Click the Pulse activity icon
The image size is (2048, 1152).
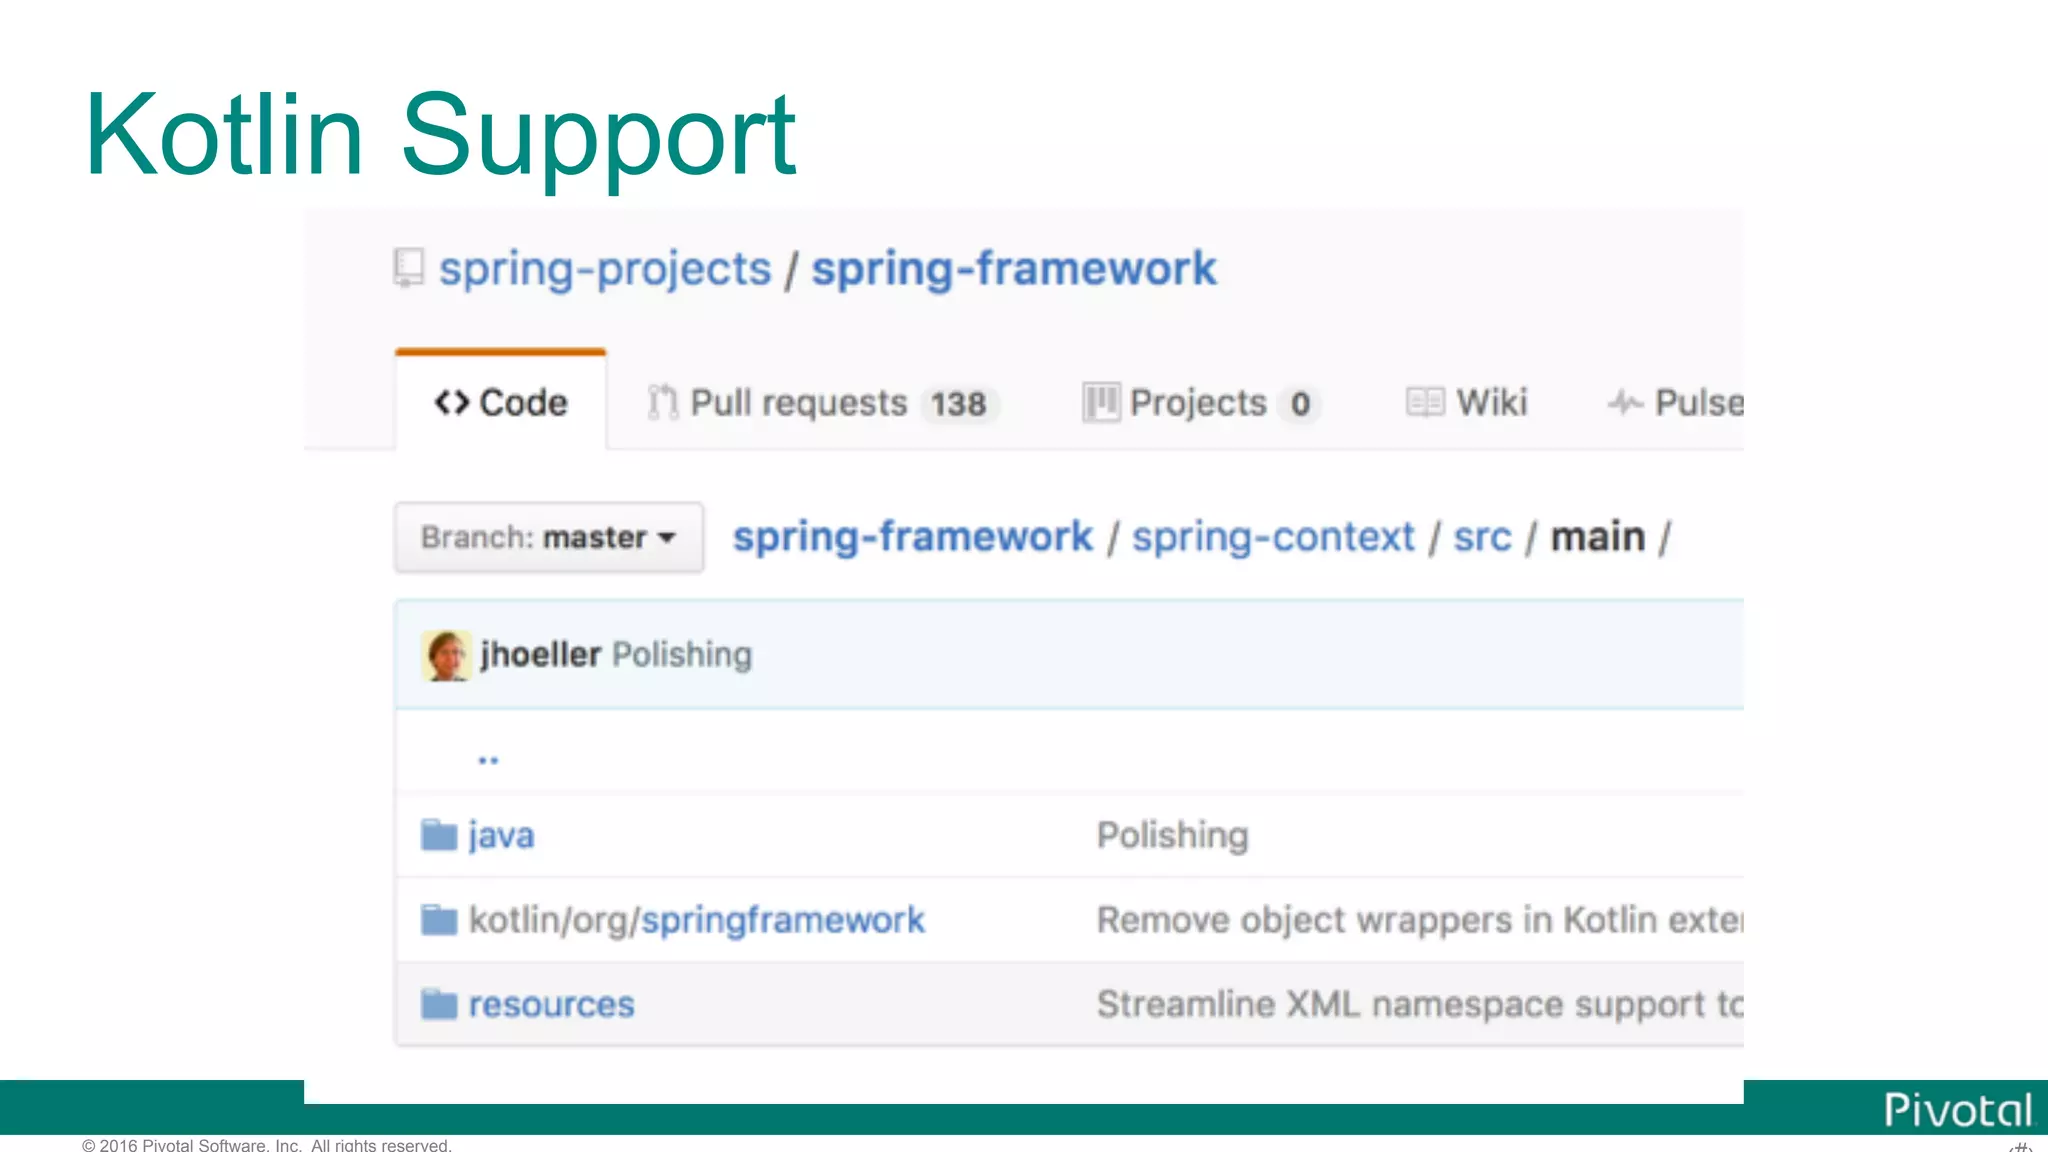(x=1625, y=403)
